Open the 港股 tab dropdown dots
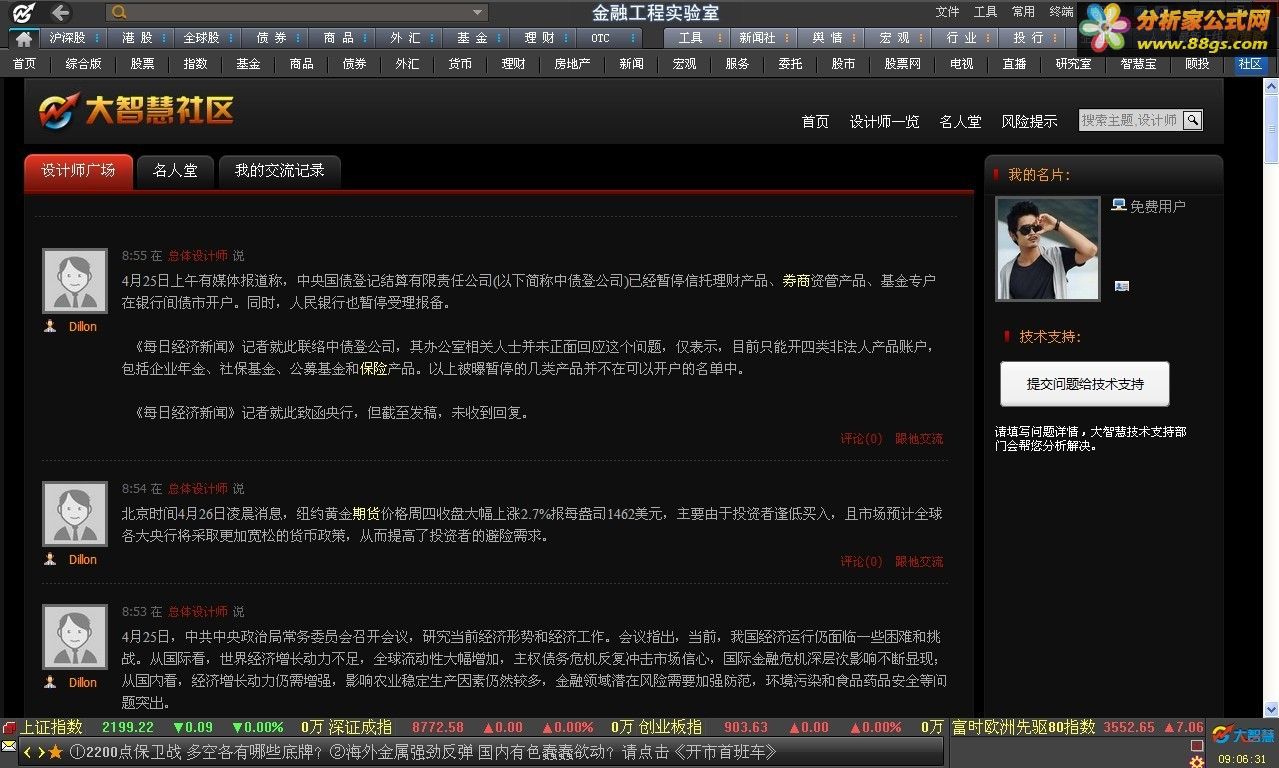The height and width of the screenshot is (768, 1279). coord(165,38)
